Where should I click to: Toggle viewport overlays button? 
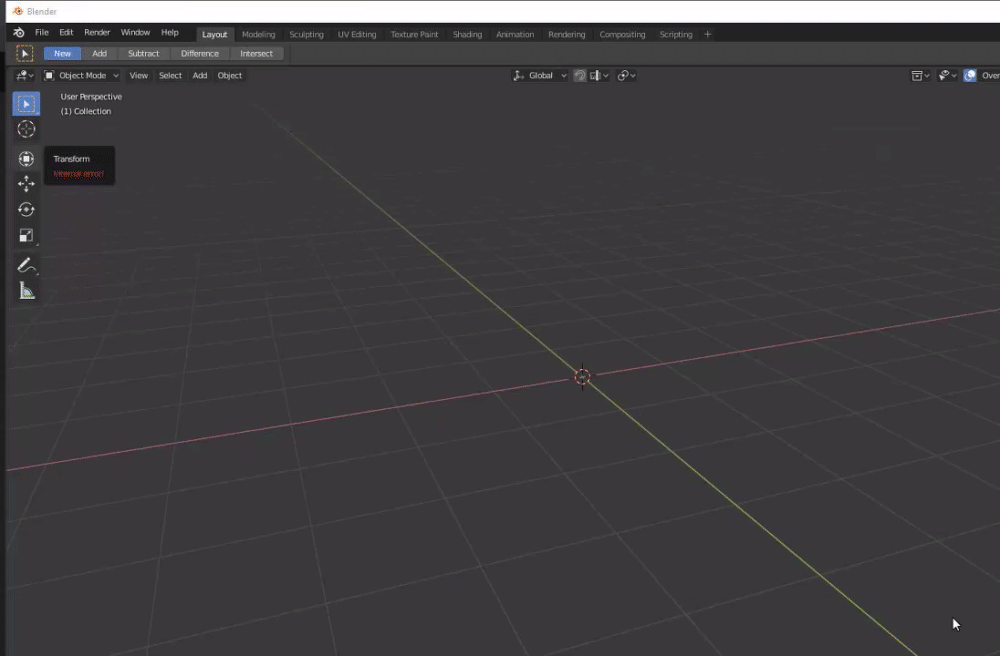coord(970,76)
